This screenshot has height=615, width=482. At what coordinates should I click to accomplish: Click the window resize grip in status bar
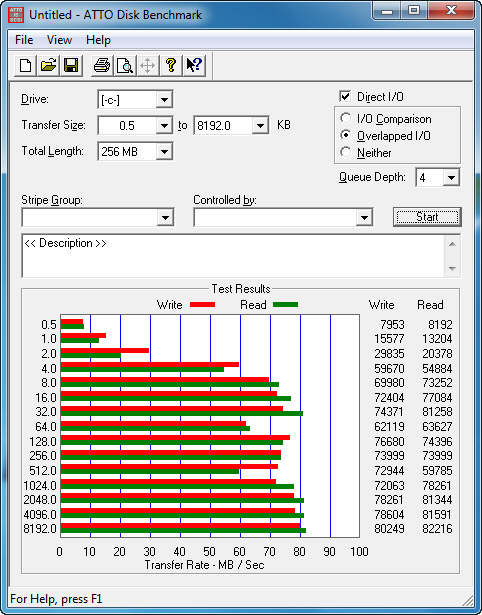[x=467, y=600]
